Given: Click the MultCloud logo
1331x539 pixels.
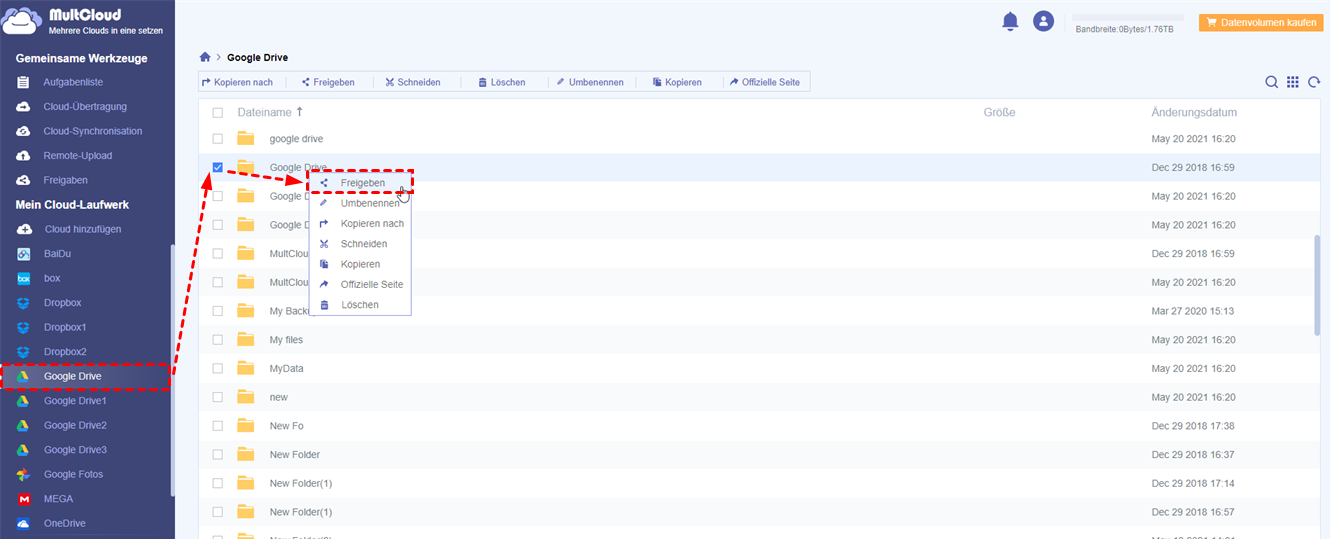Looking at the screenshot, I should tap(84, 23).
